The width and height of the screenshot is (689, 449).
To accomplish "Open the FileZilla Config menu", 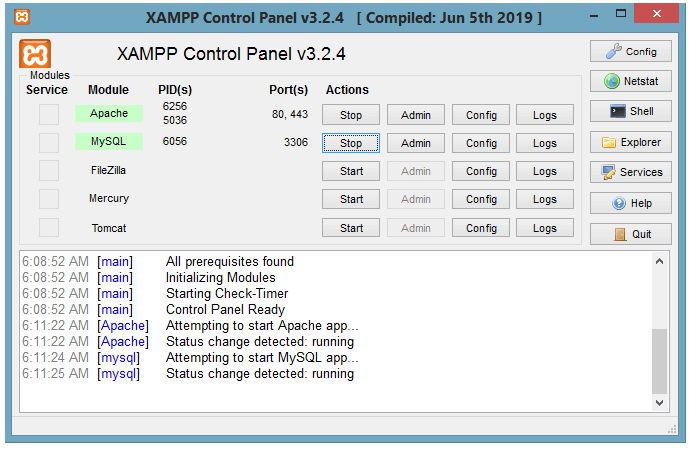I will [x=481, y=171].
